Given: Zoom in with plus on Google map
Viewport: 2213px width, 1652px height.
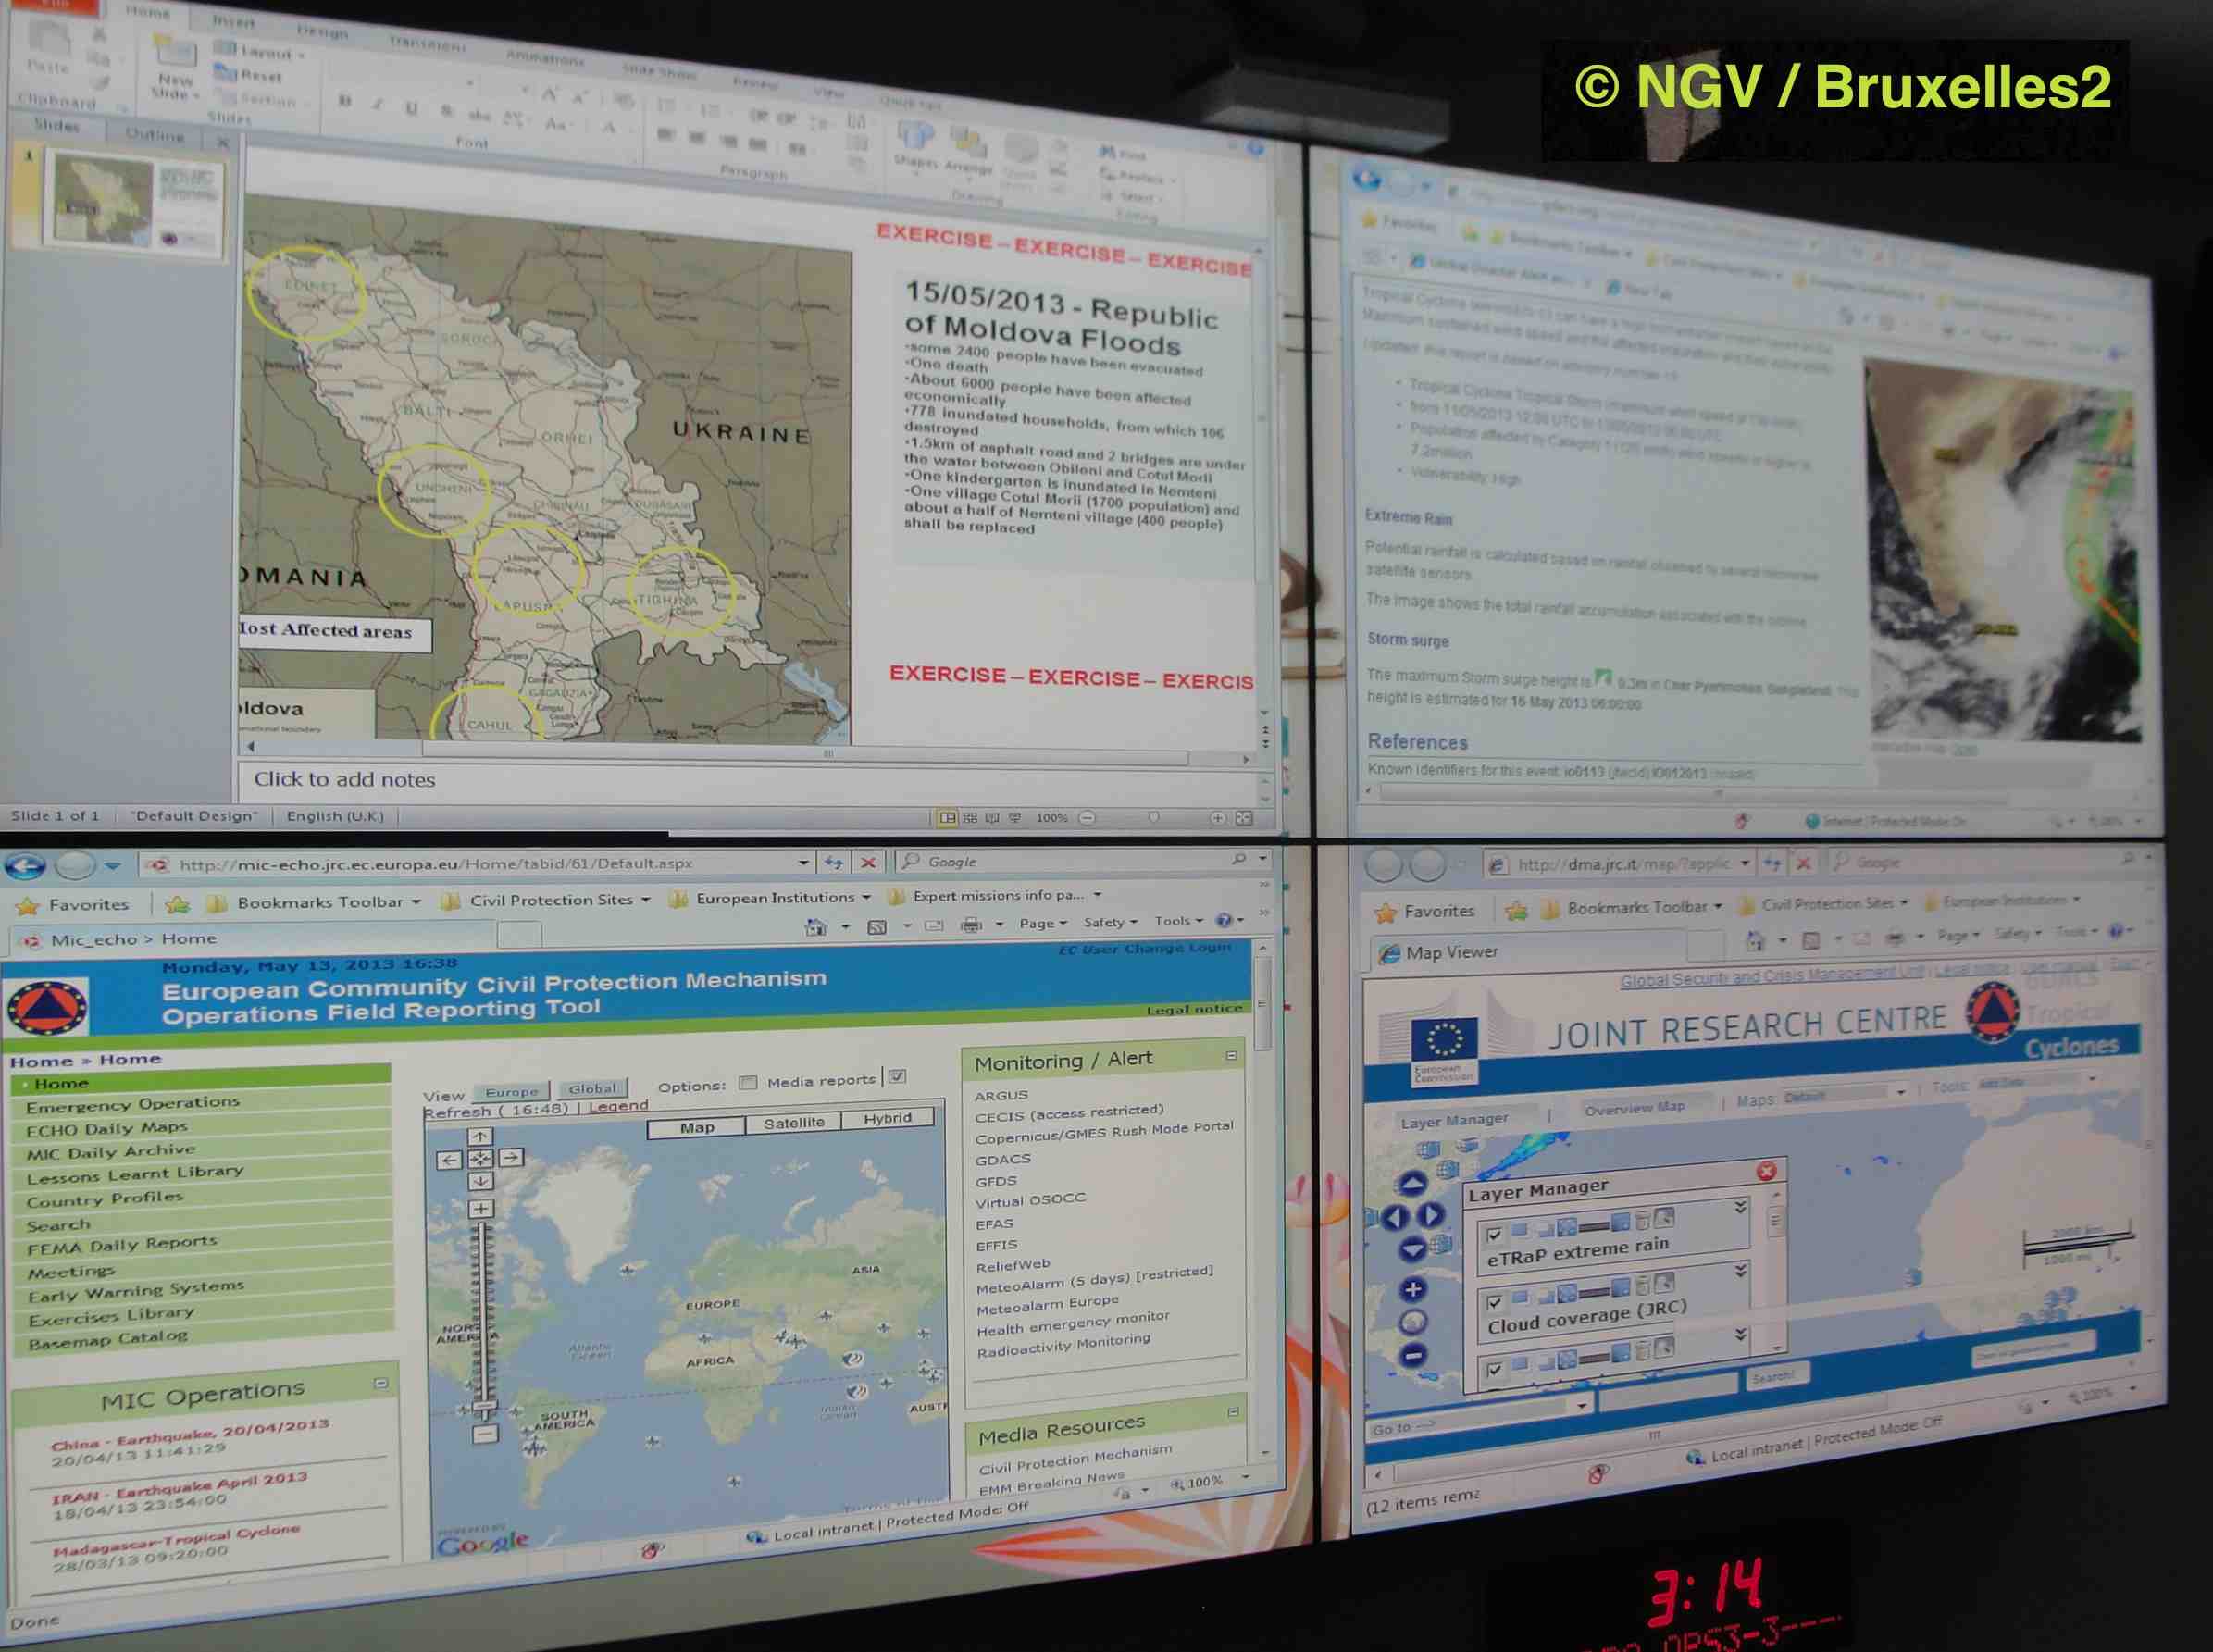Looking at the screenshot, I should click(x=481, y=1209).
